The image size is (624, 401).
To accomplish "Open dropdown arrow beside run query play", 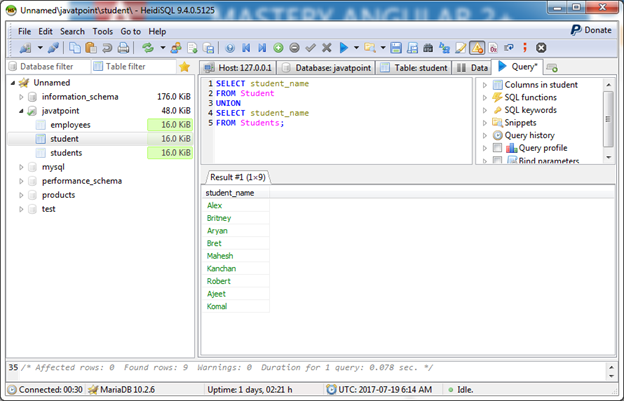I will tap(356, 48).
